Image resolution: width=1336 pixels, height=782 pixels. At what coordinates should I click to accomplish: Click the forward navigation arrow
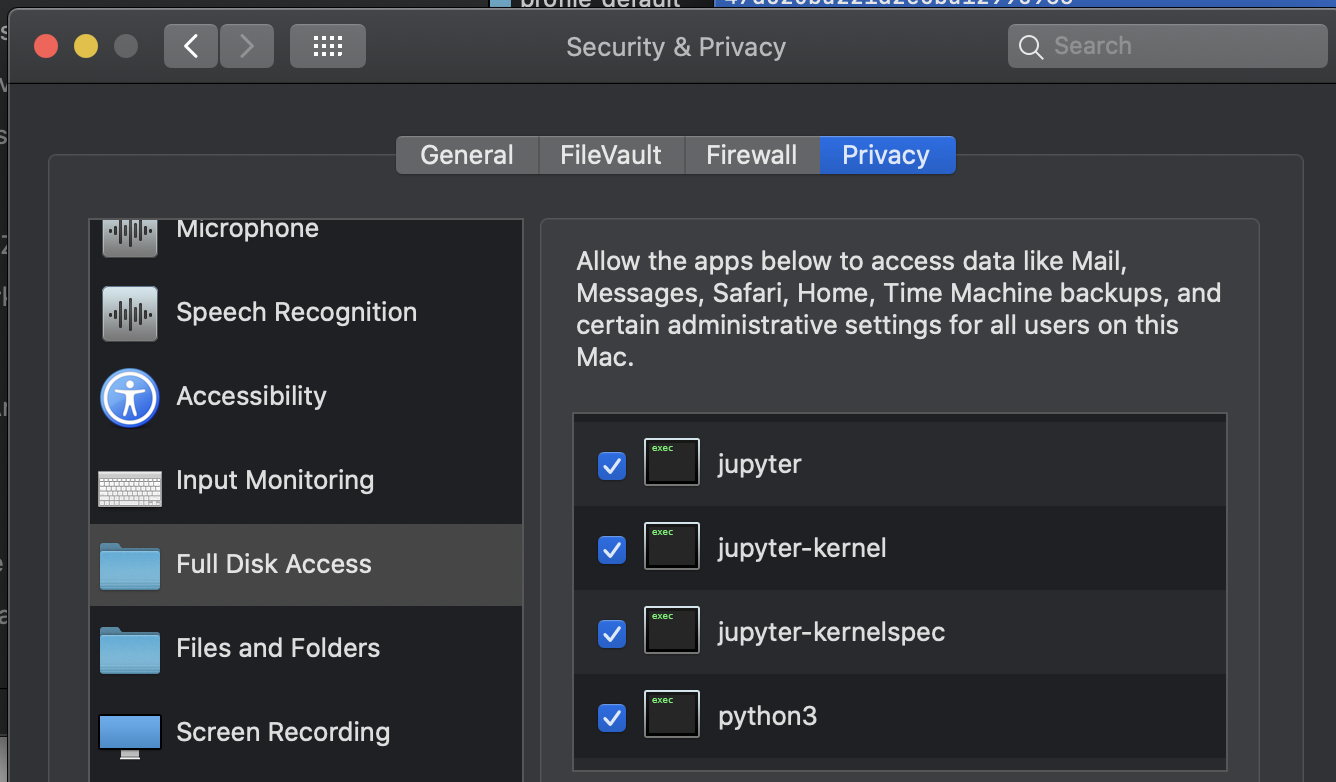pos(246,45)
